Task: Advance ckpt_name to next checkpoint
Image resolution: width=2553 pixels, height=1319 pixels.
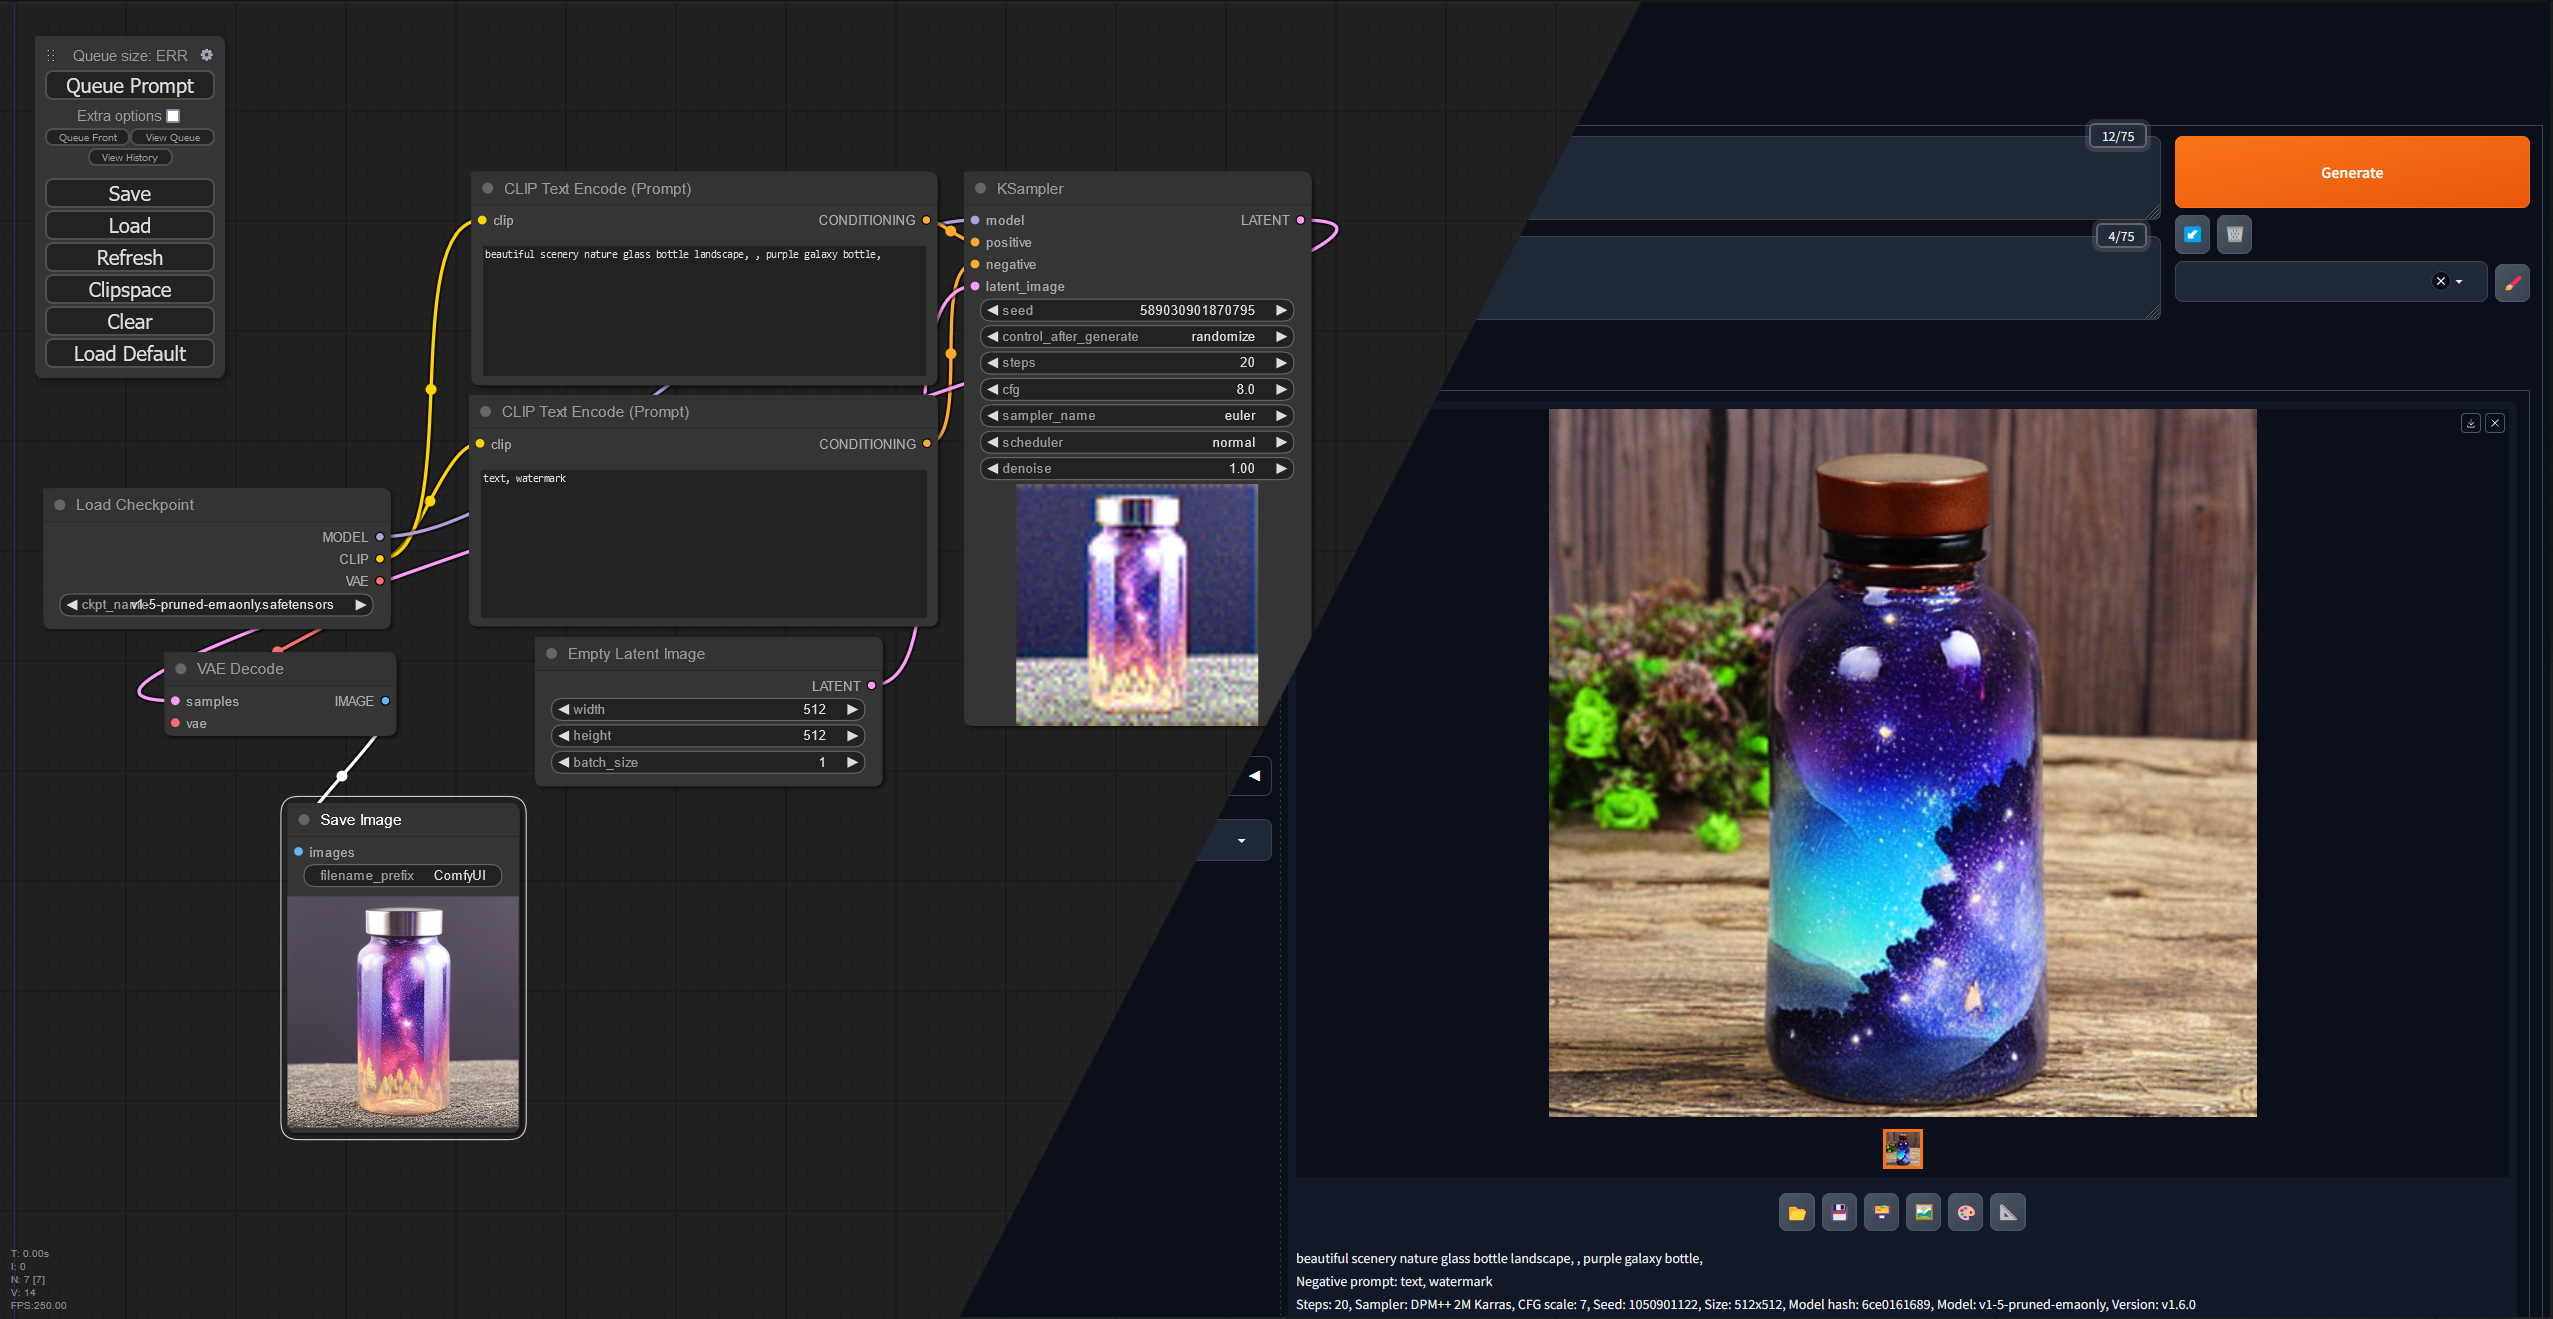Action: (x=360, y=605)
